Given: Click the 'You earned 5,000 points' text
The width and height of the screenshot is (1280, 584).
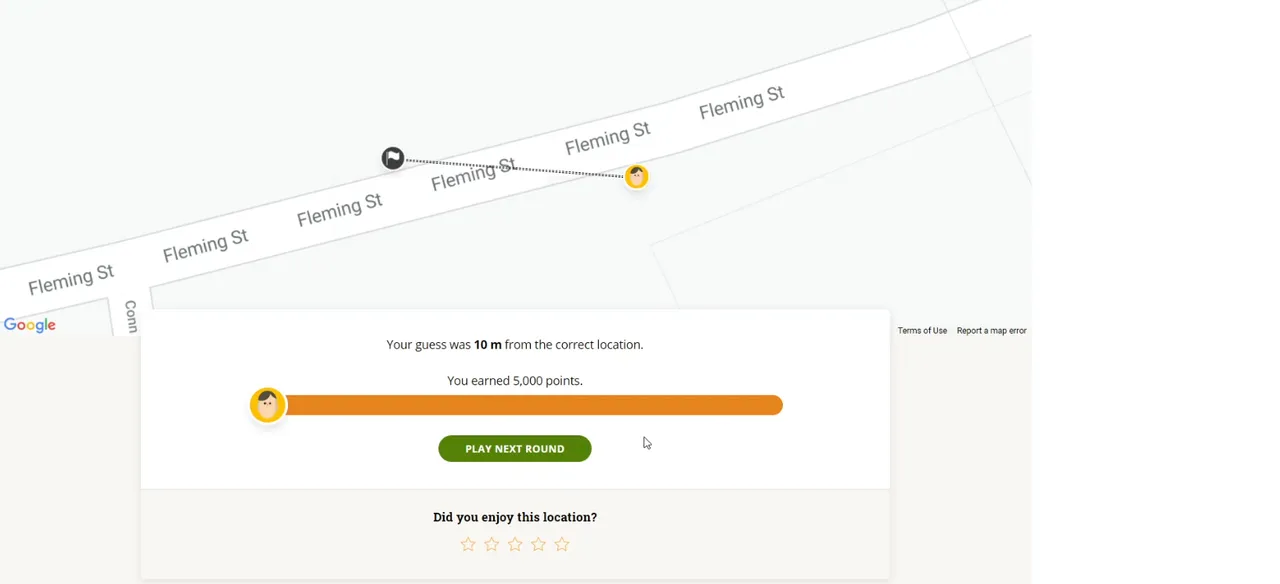Looking at the screenshot, I should tap(515, 381).
